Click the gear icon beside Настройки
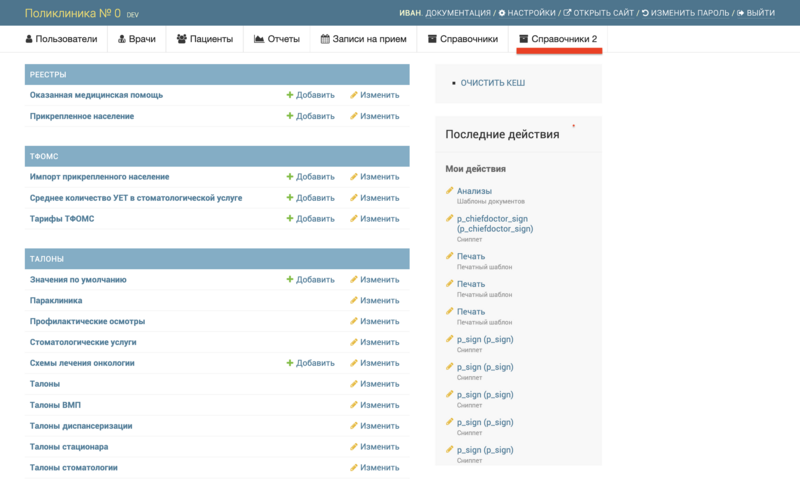 pos(502,13)
